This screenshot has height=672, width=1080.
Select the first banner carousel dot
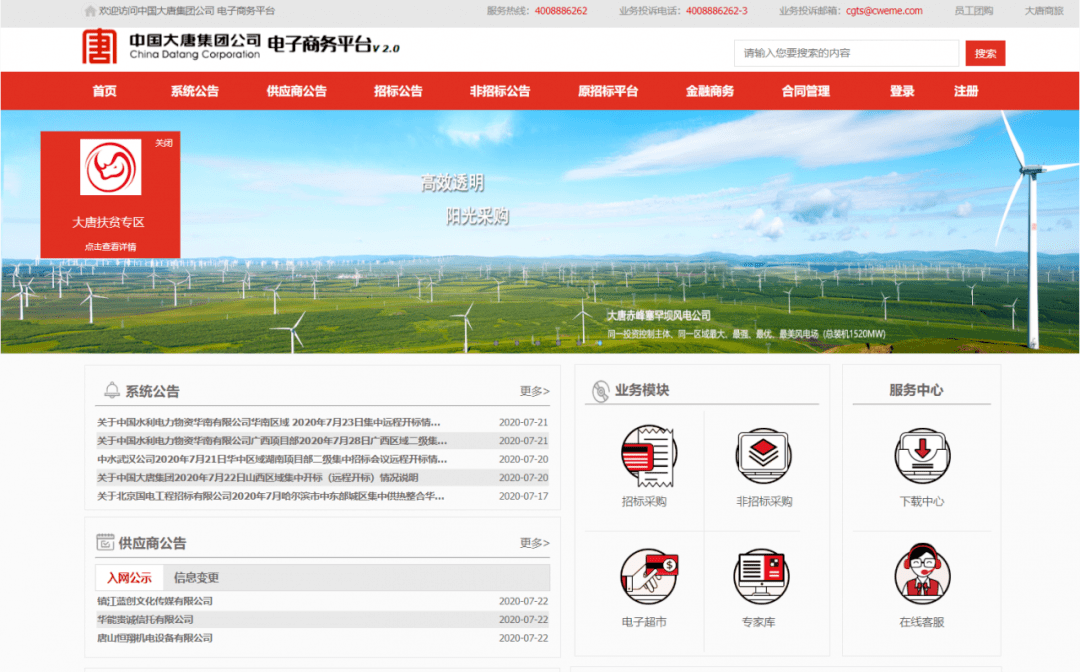495,342
